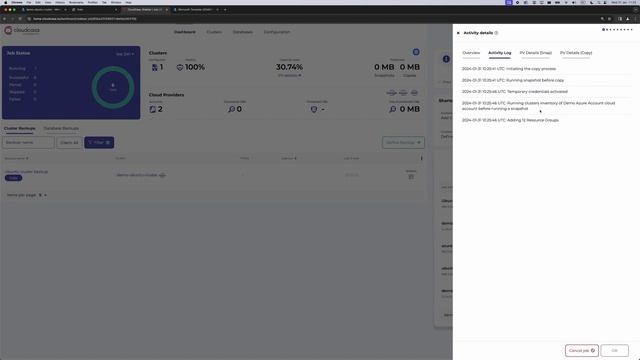Image resolution: width=640 pixels, height=360 pixels.
Task: Open the Clusters nav item
Action: click(214, 32)
